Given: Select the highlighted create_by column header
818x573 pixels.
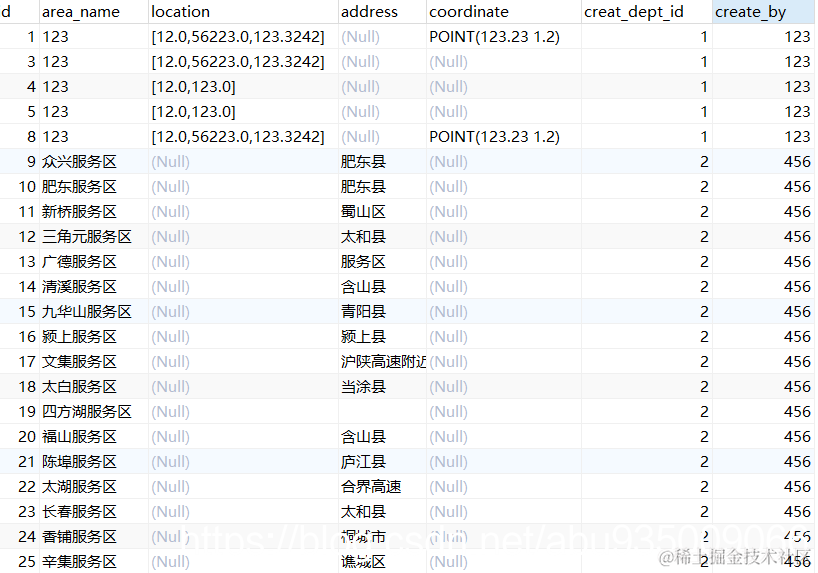Looking at the screenshot, I should coord(763,11).
